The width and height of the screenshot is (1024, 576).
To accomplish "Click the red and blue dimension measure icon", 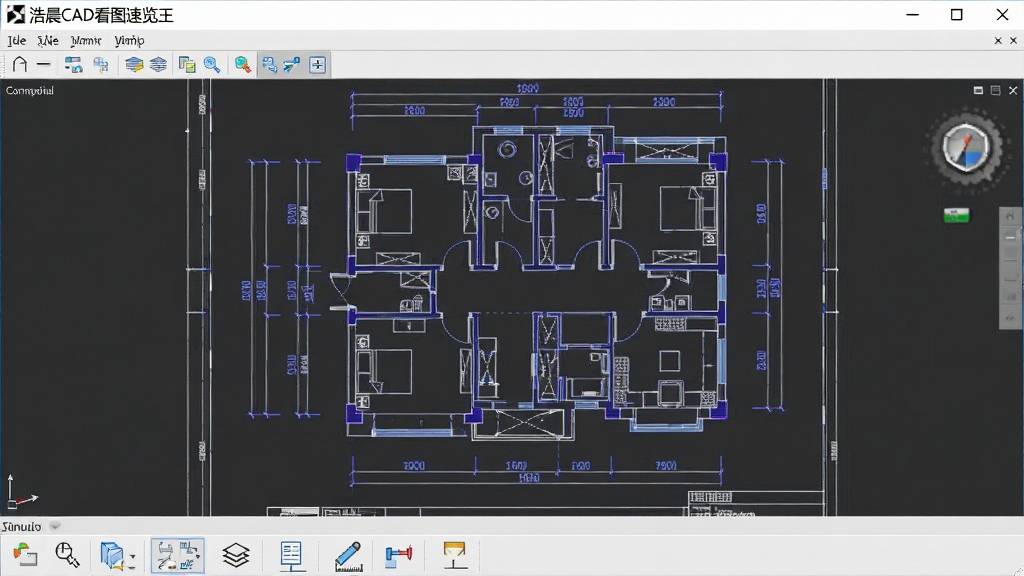I will [398, 556].
